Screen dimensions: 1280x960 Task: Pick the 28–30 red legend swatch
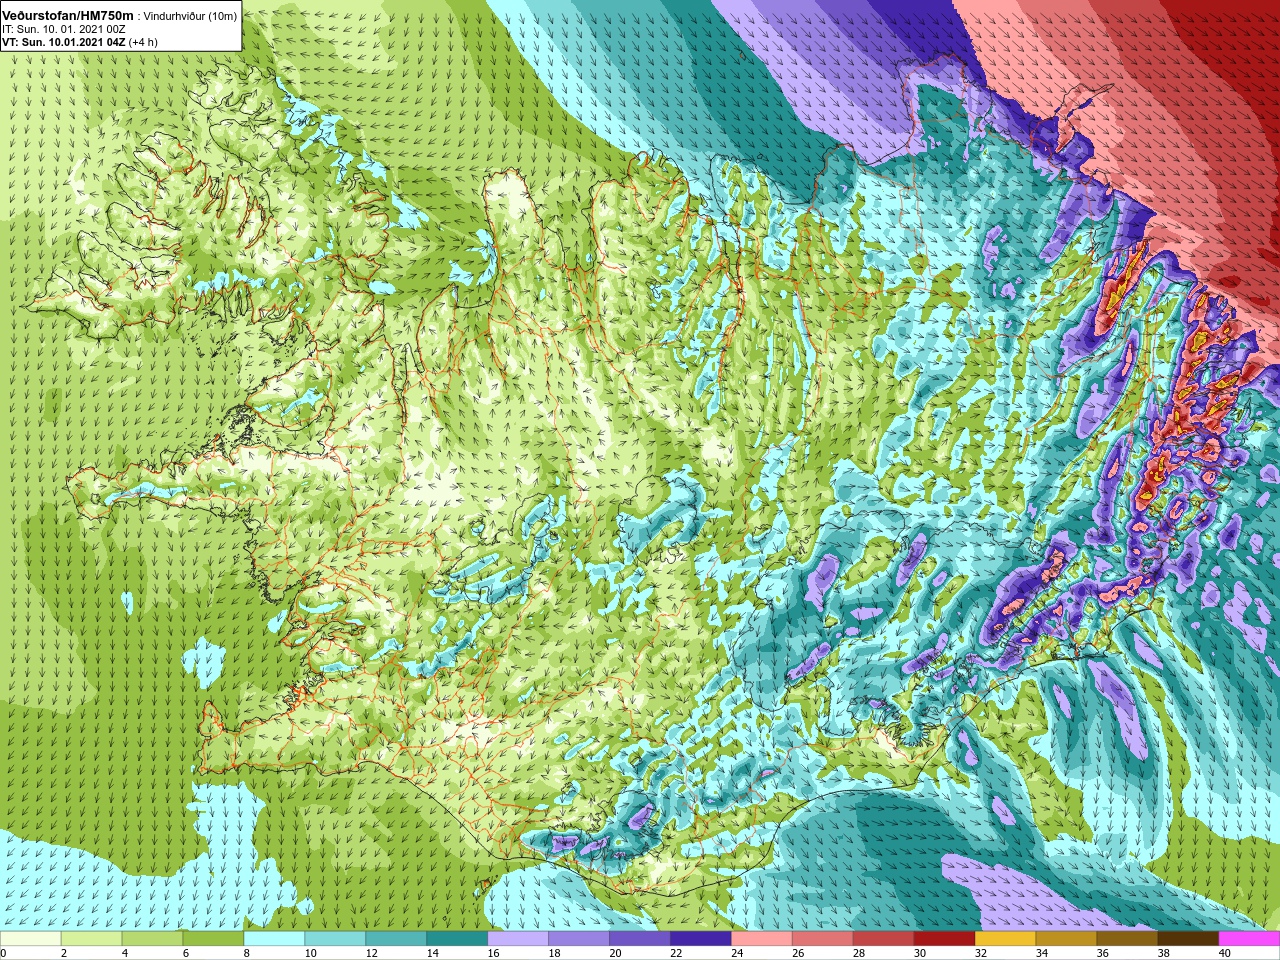884,938
